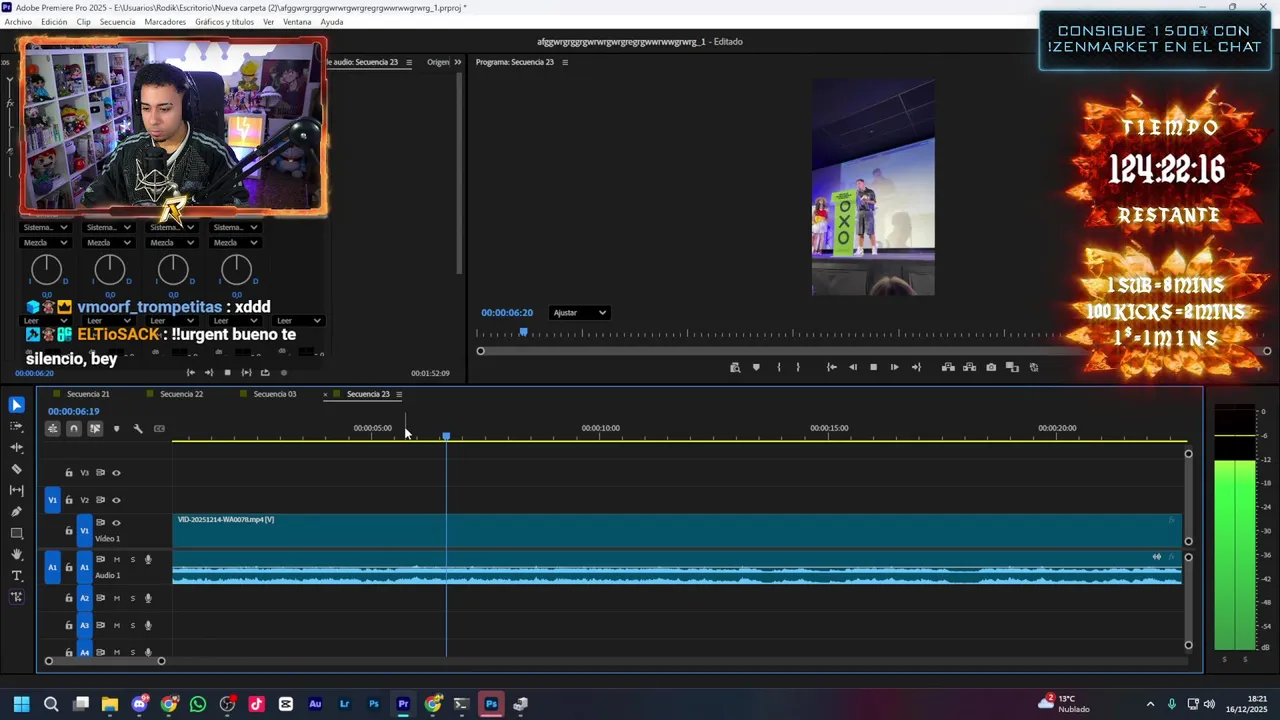Click the Lift button in Program monitor
This screenshot has width=1280, height=720.
click(x=948, y=367)
